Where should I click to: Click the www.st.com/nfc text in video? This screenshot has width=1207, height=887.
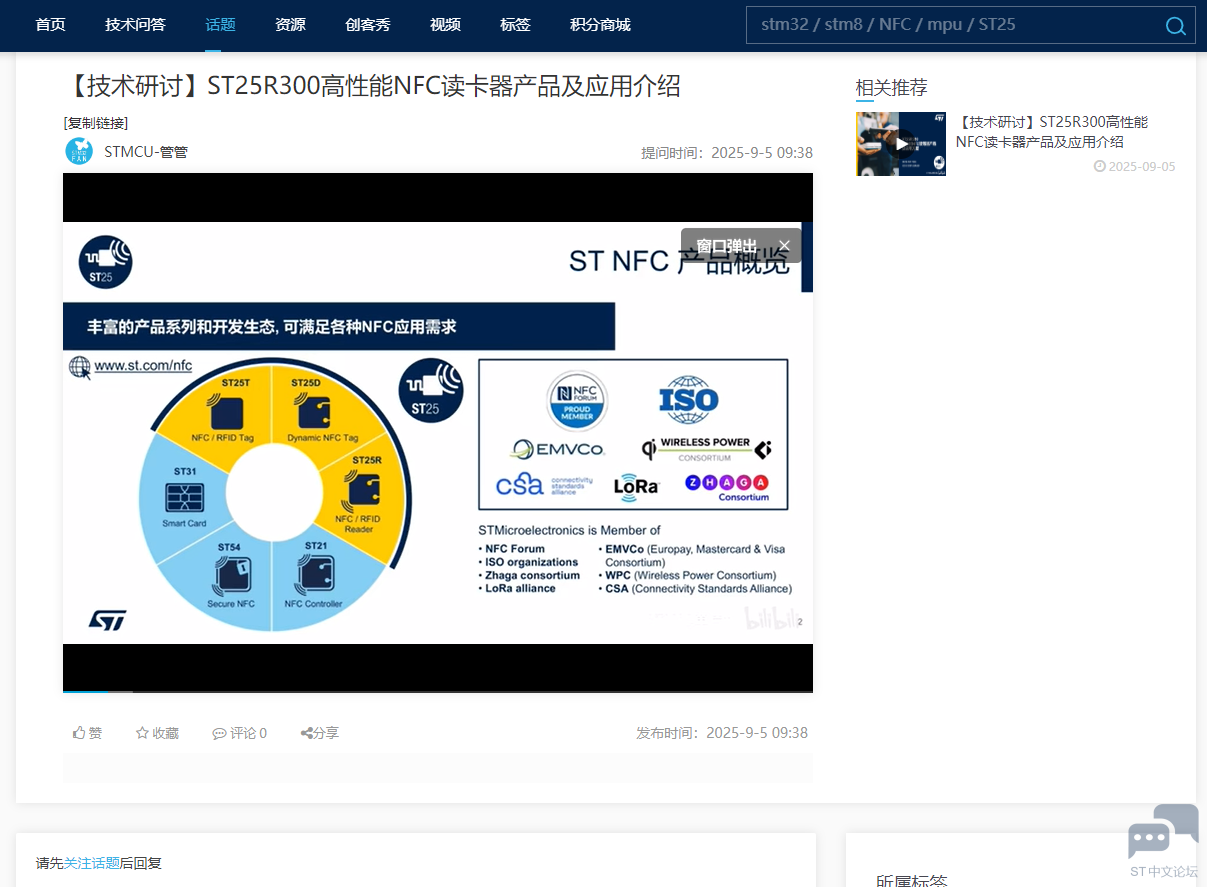click(x=143, y=366)
